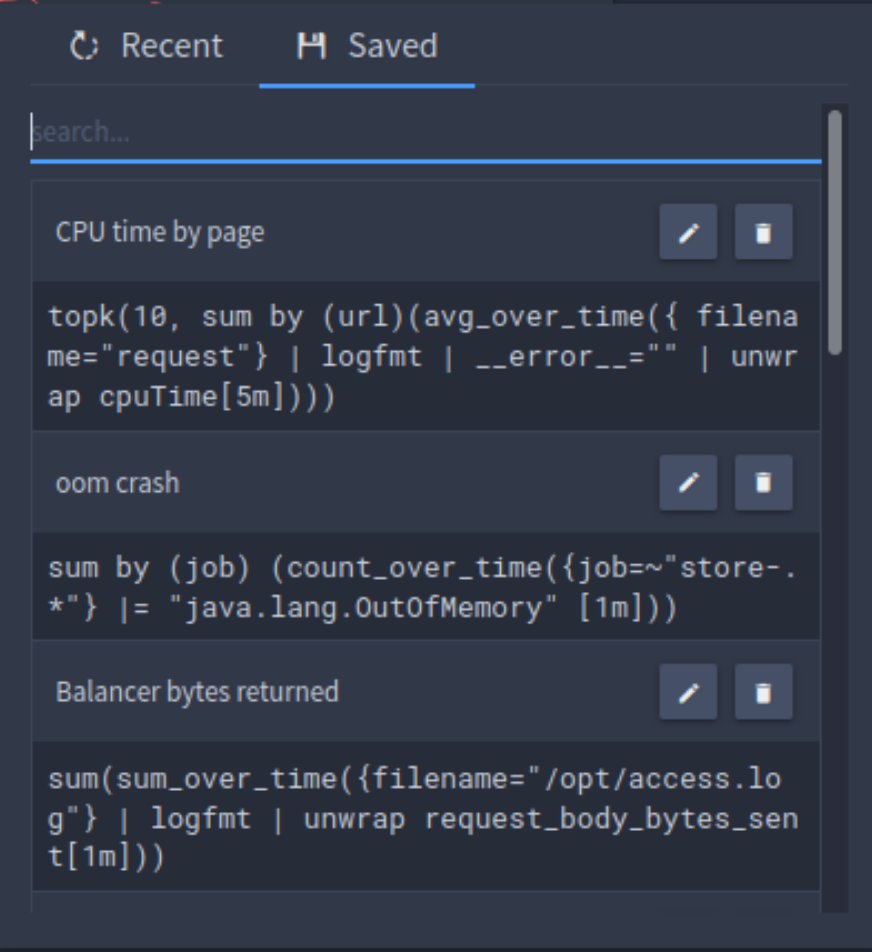This screenshot has height=952, width=872.
Task: Delete the CPU time by page query
Action: [x=763, y=232]
